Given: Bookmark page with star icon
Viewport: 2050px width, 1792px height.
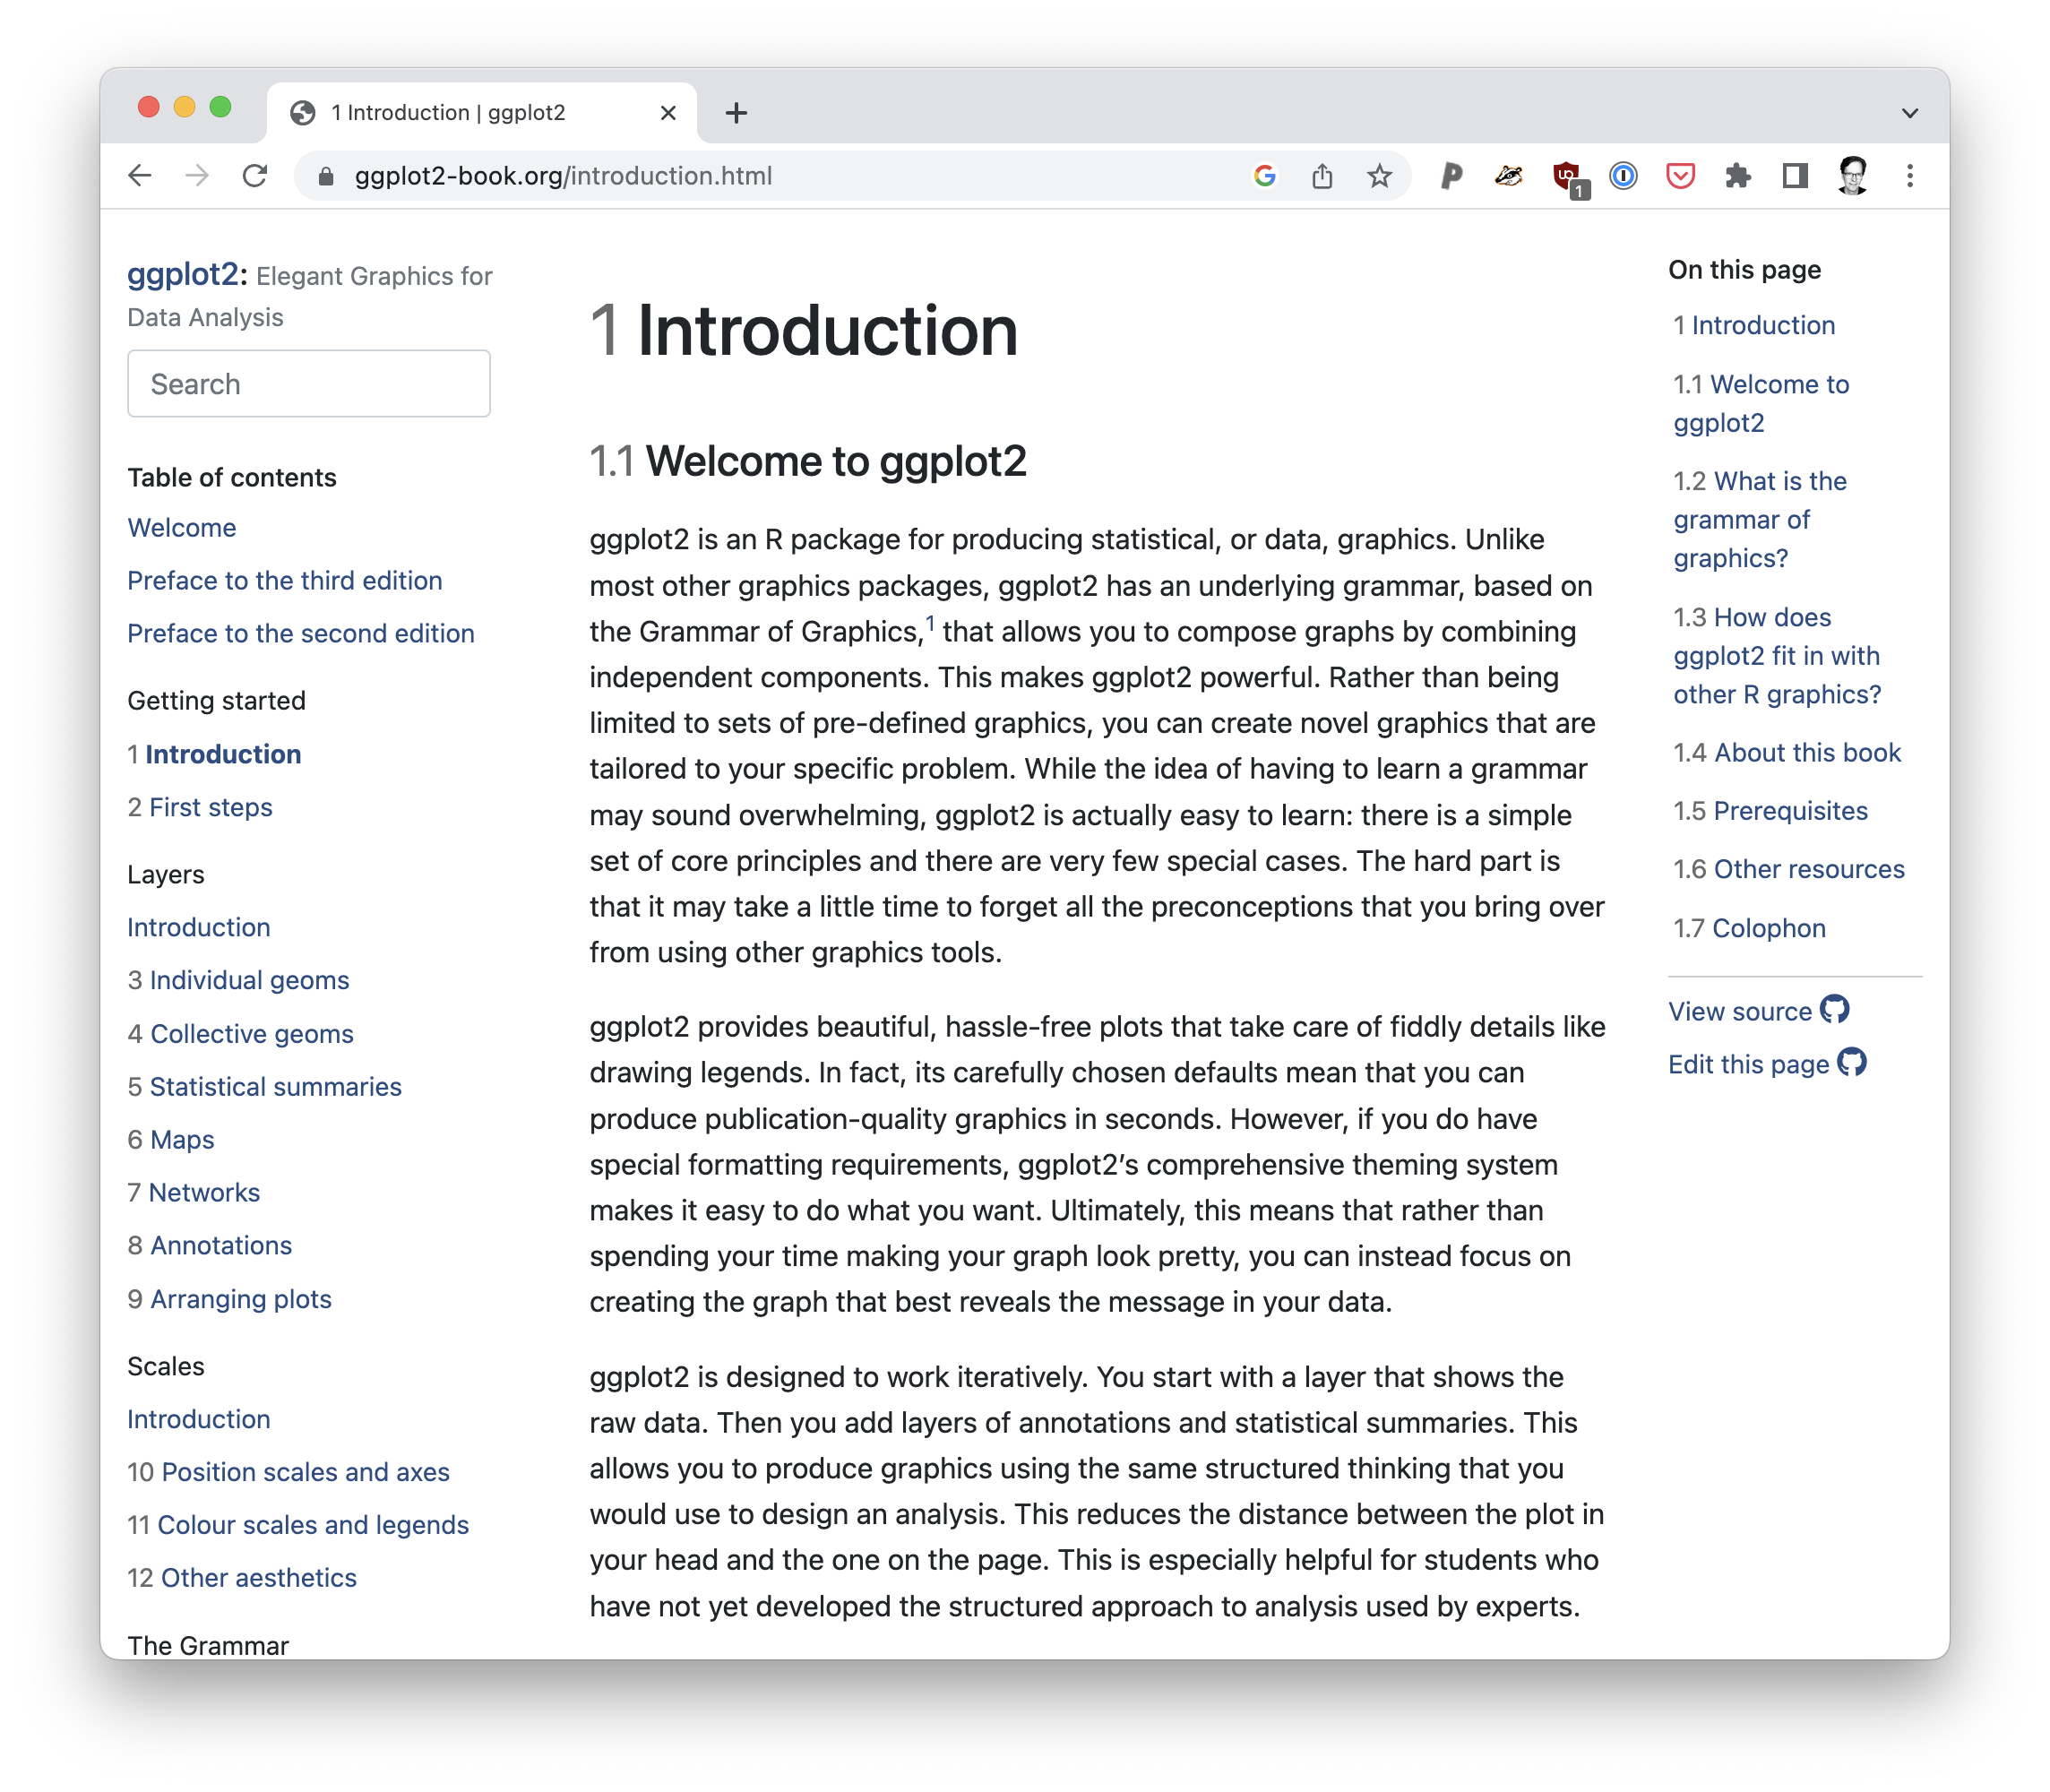Looking at the screenshot, I should point(1379,176).
